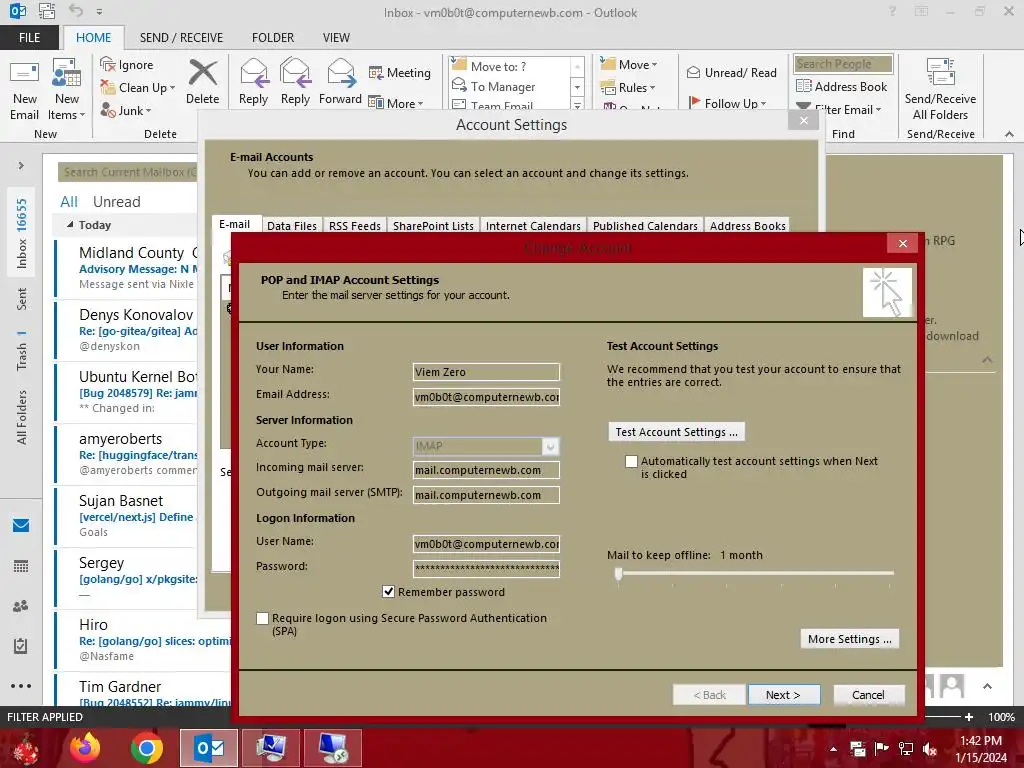
Task: Open Tasks view icon in sidebar
Action: pyautogui.click(x=21, y=646)
